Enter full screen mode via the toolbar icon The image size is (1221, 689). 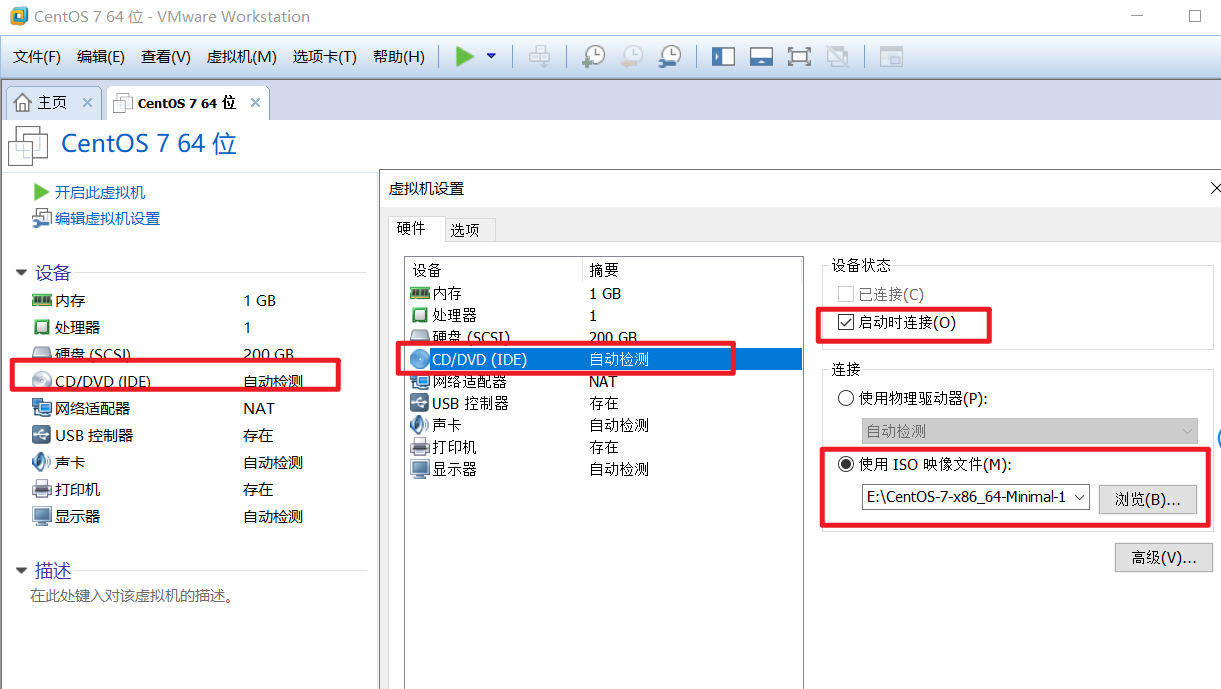point(799,56)
